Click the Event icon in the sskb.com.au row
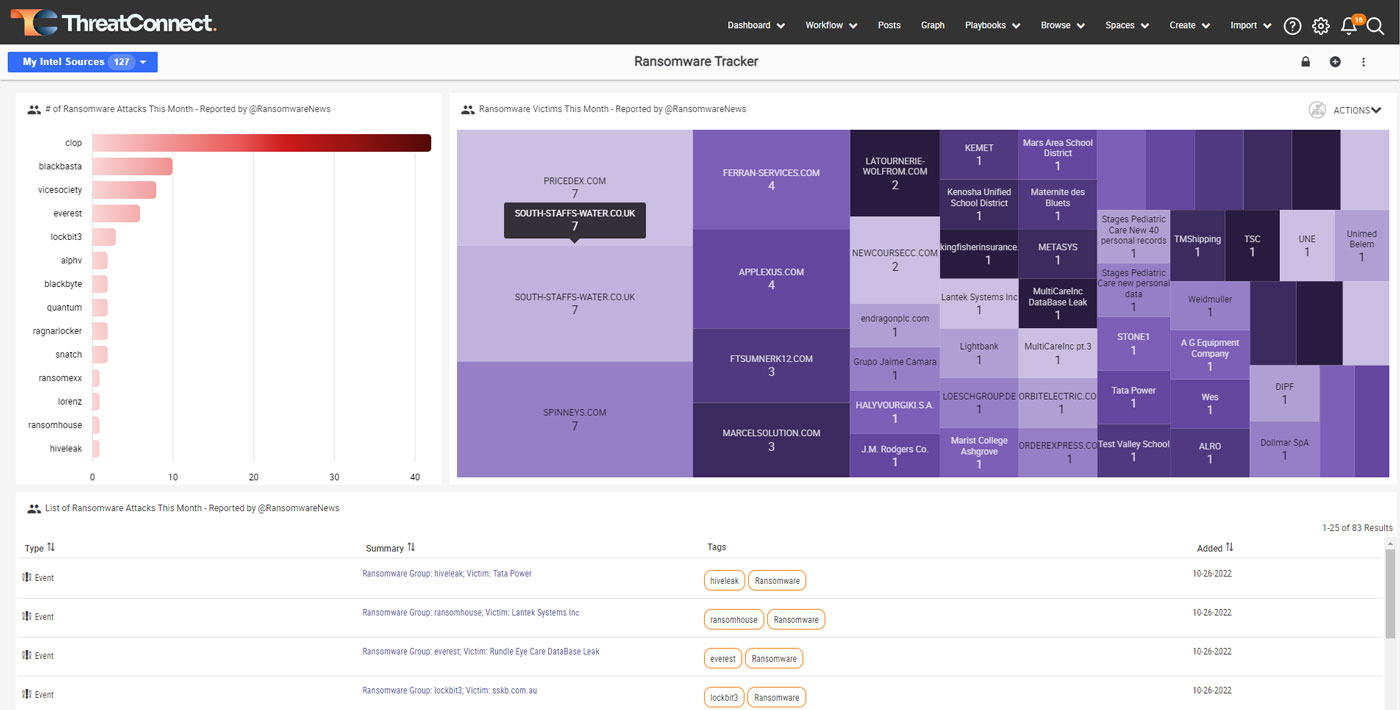This screenshot has height=710, width=1400. [x=27, y=695]
